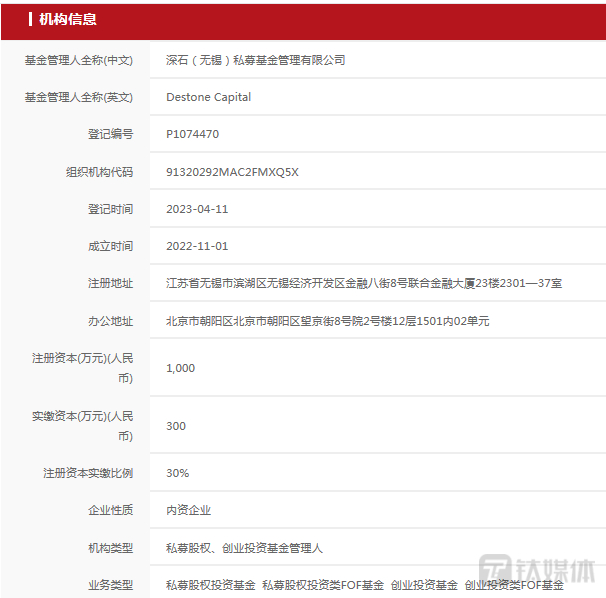Screen dimensions: 606x598
Task: Click the 登记编号 label
Action: tap(111, 134)
